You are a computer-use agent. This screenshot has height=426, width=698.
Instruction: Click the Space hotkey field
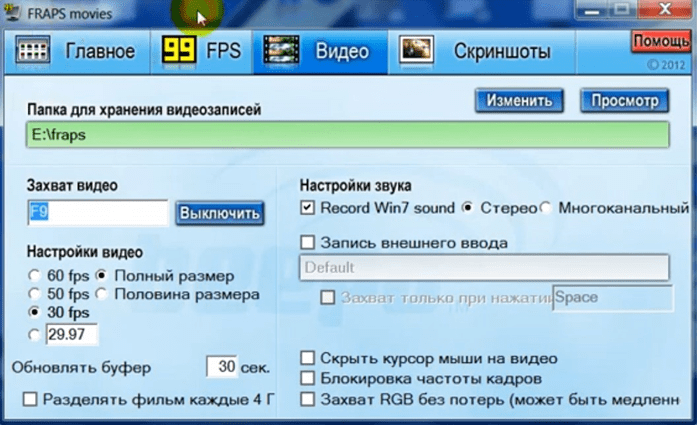(x=613, y=298)
